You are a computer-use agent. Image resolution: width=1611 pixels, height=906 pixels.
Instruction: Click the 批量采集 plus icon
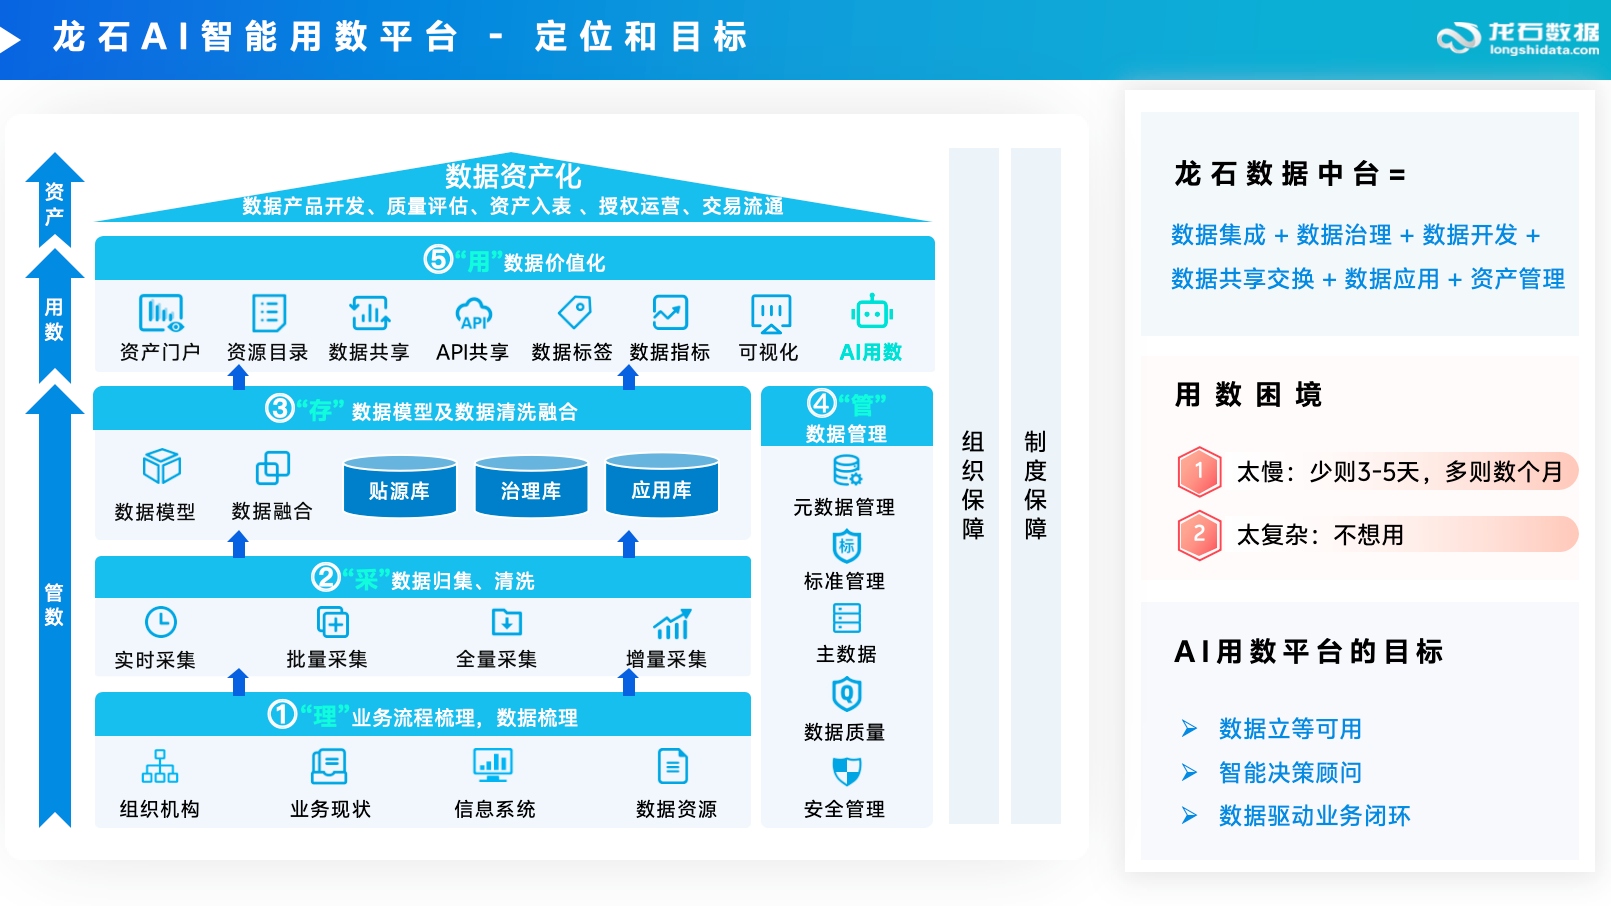pyautogui.click(x=331, y=622)
